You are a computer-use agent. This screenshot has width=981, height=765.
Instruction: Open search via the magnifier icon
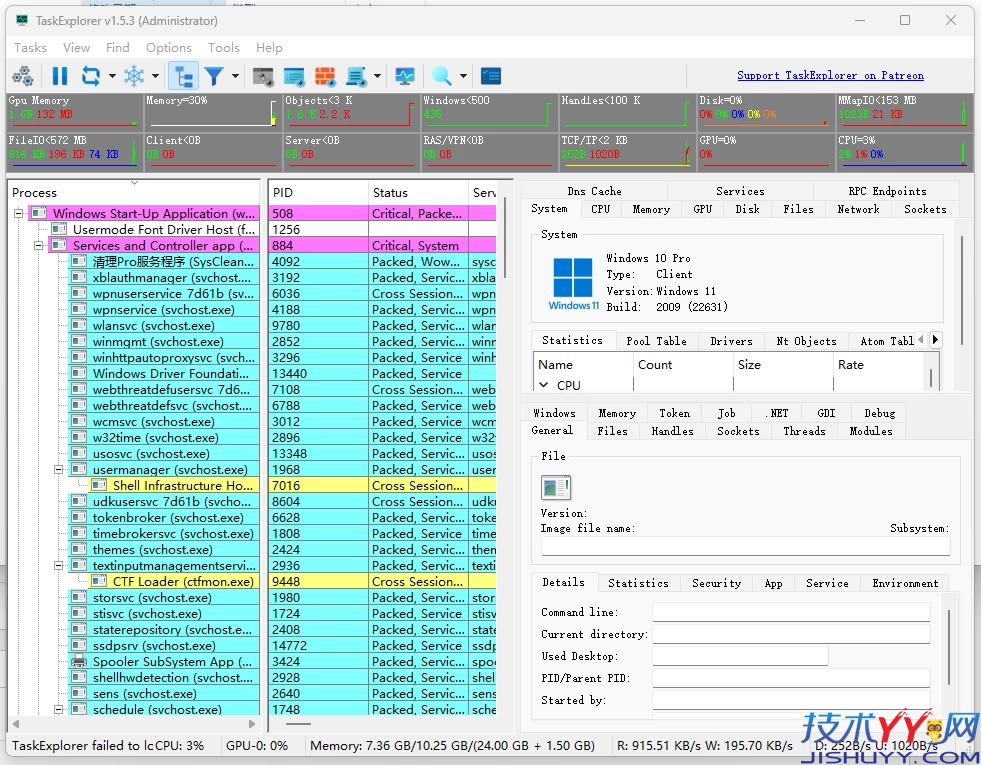(440, 76)
